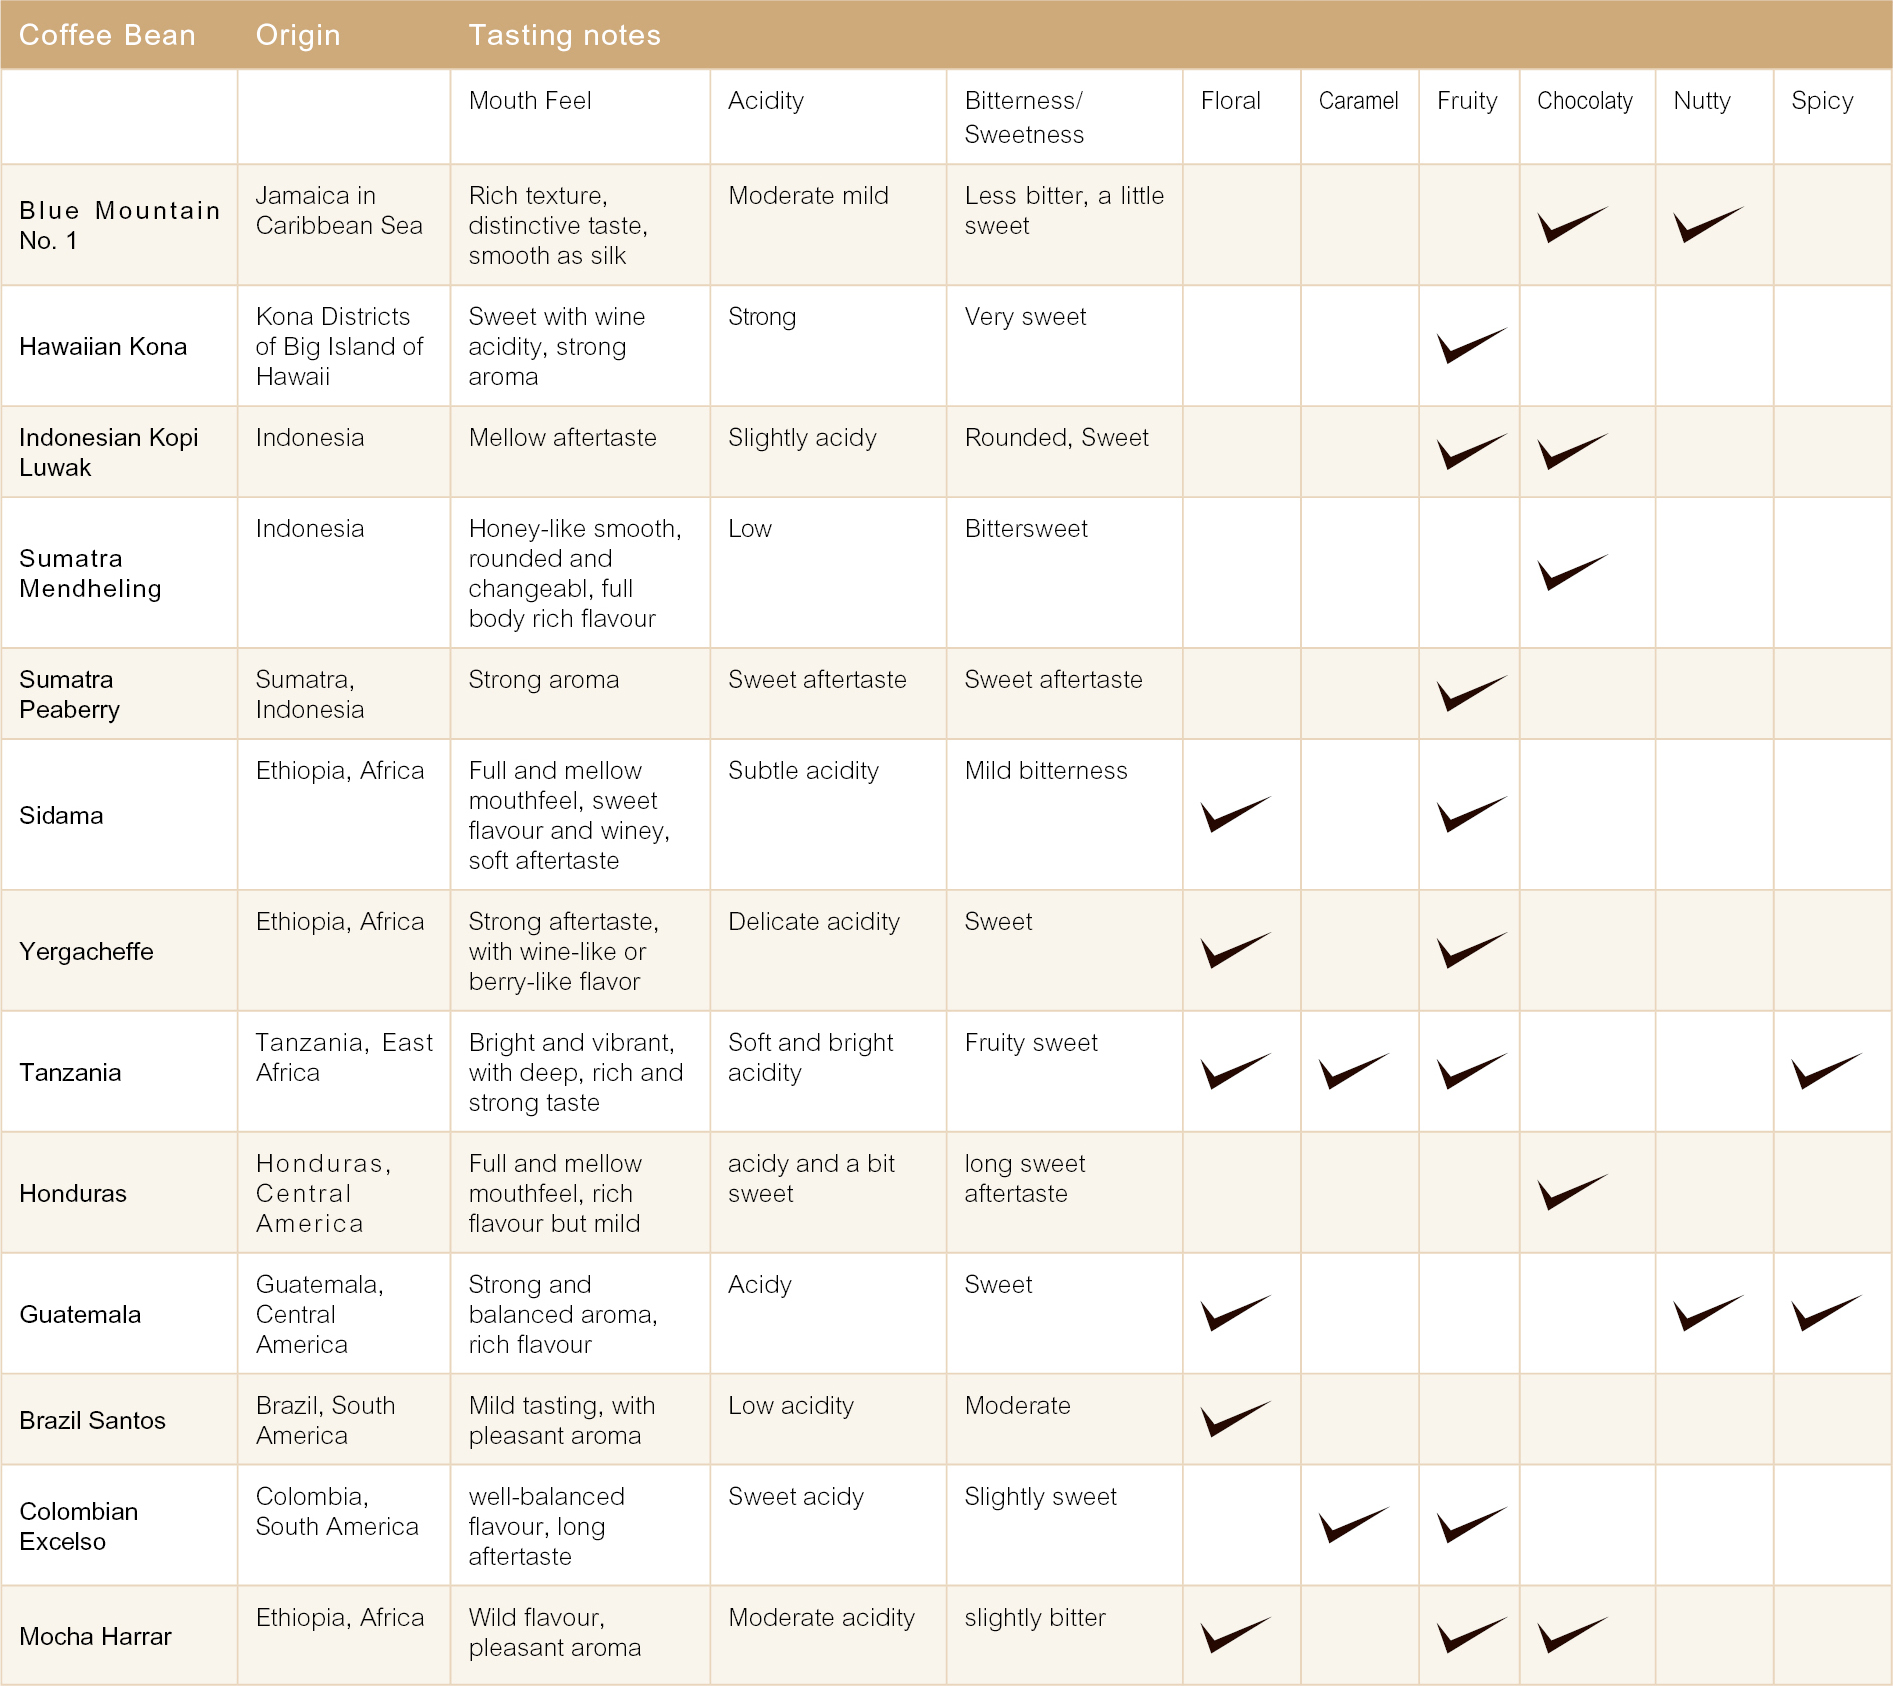Click Fruity checkmark in Hawaiian Kona row
Screen dimensions: 1893x1686
click(x=1471, y=346)
